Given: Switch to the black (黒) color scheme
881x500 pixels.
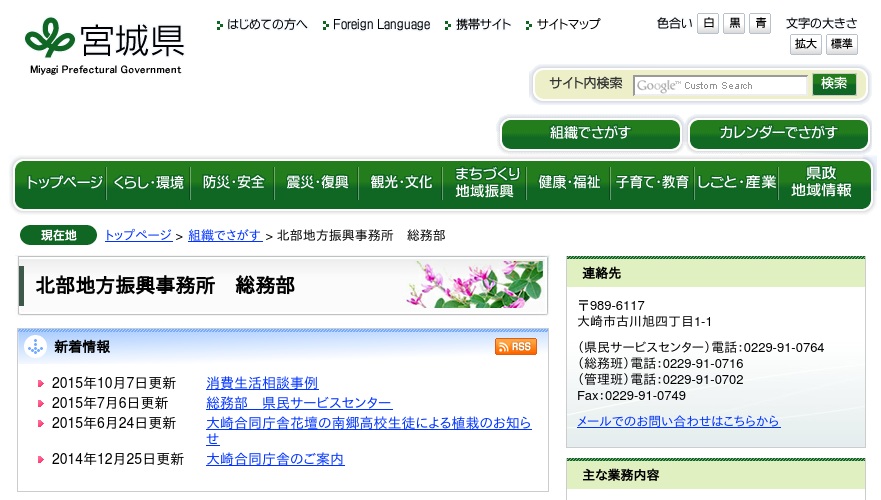Looking at the screenshot, I should tap(735, 24).
